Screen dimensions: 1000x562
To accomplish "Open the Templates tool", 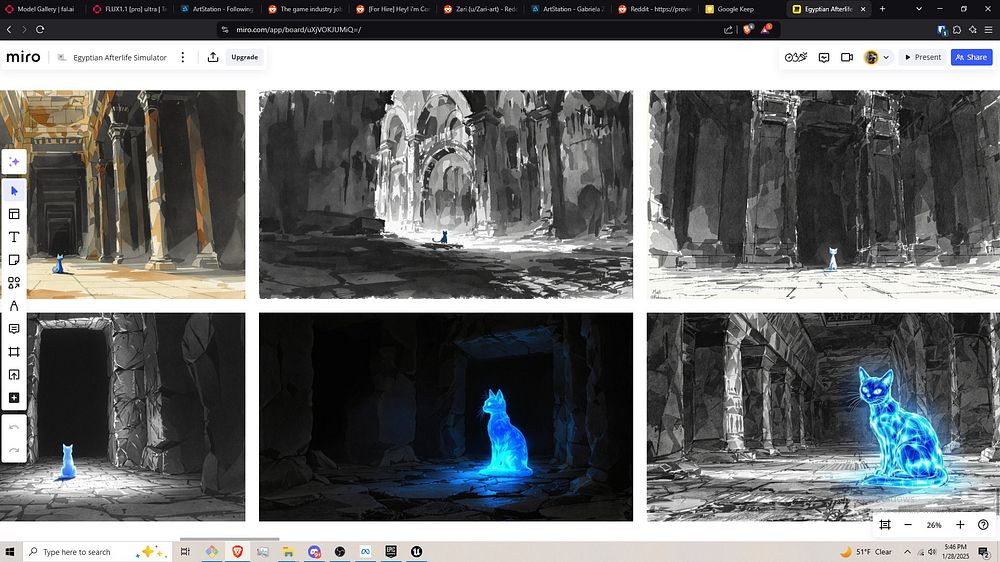I will (14, 214).
